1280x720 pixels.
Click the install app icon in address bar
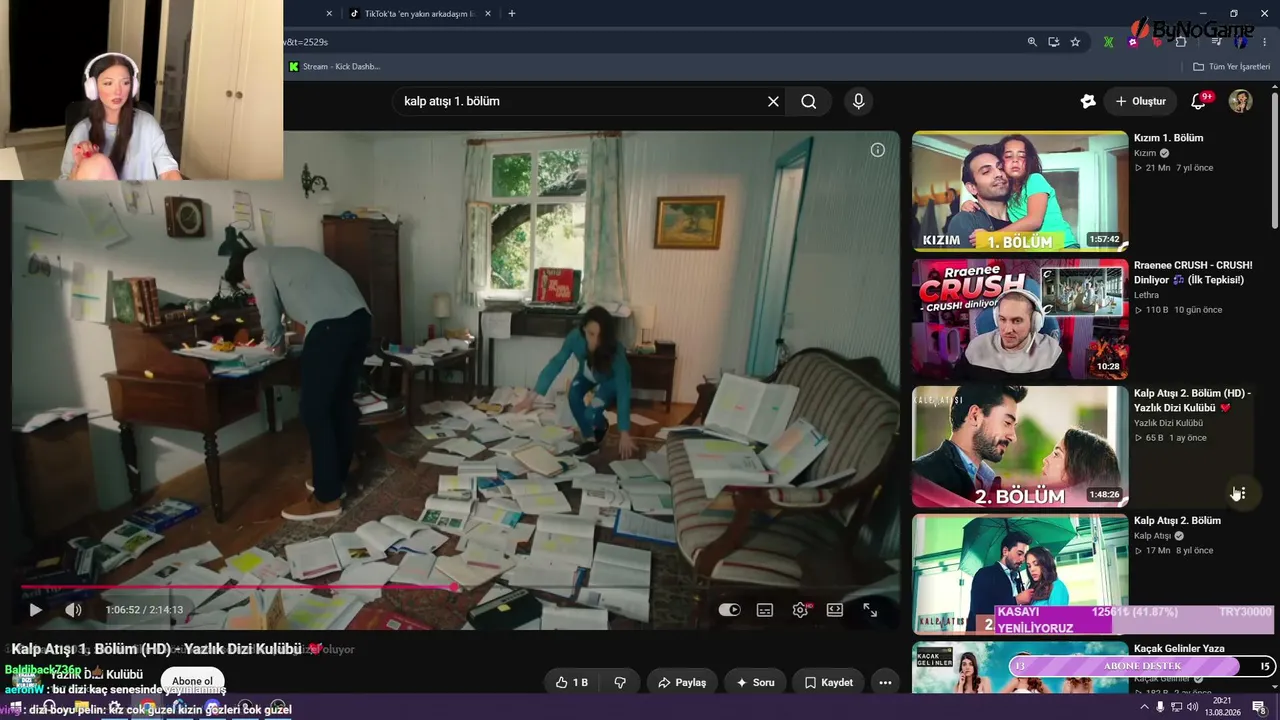1054,42
